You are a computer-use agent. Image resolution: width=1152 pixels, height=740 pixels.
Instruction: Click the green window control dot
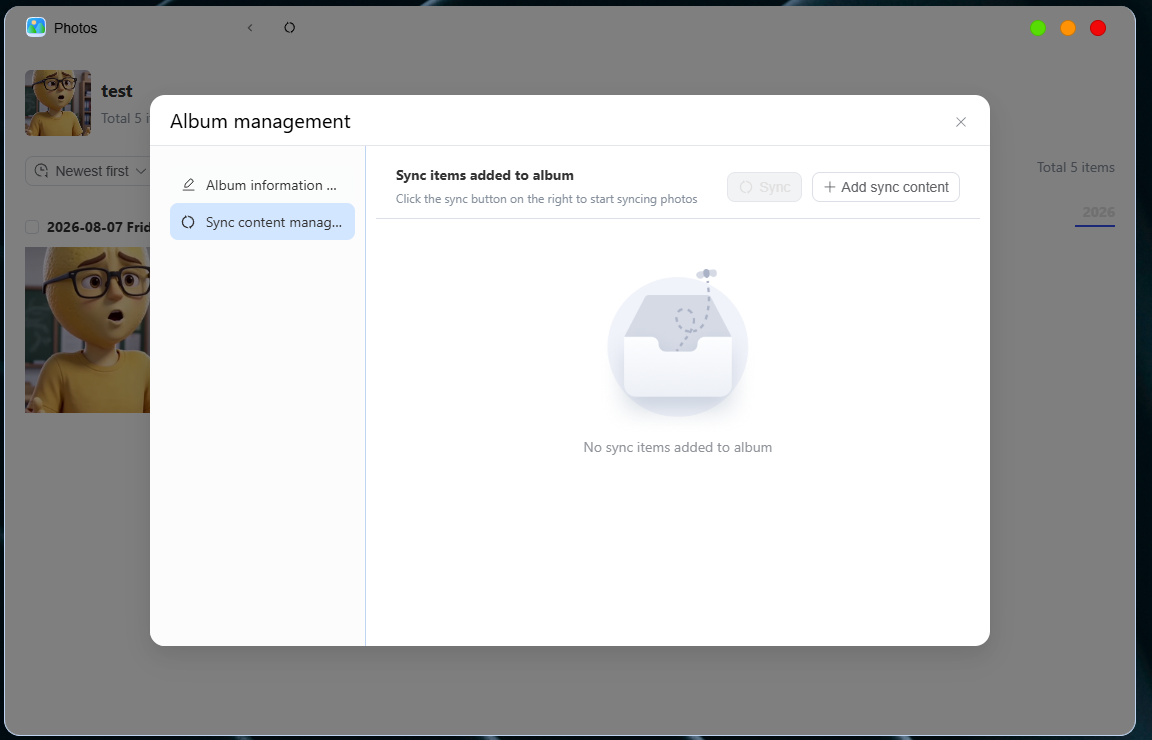(x=1038, y=28)
